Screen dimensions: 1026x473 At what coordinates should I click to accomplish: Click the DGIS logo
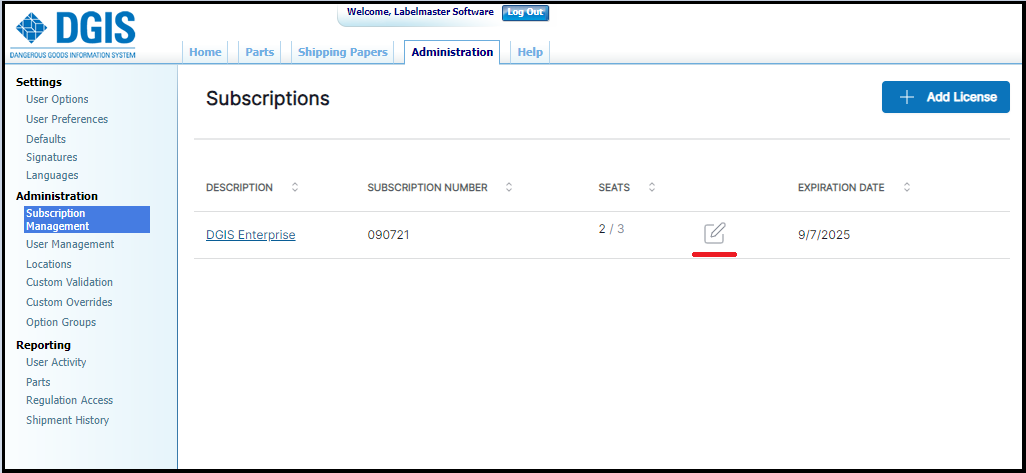[72, 34]
